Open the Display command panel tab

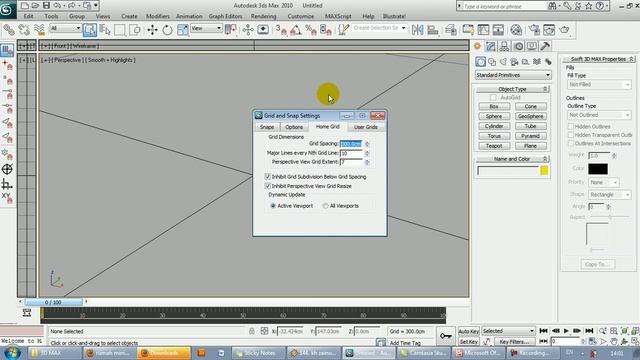tap(532, 46)
